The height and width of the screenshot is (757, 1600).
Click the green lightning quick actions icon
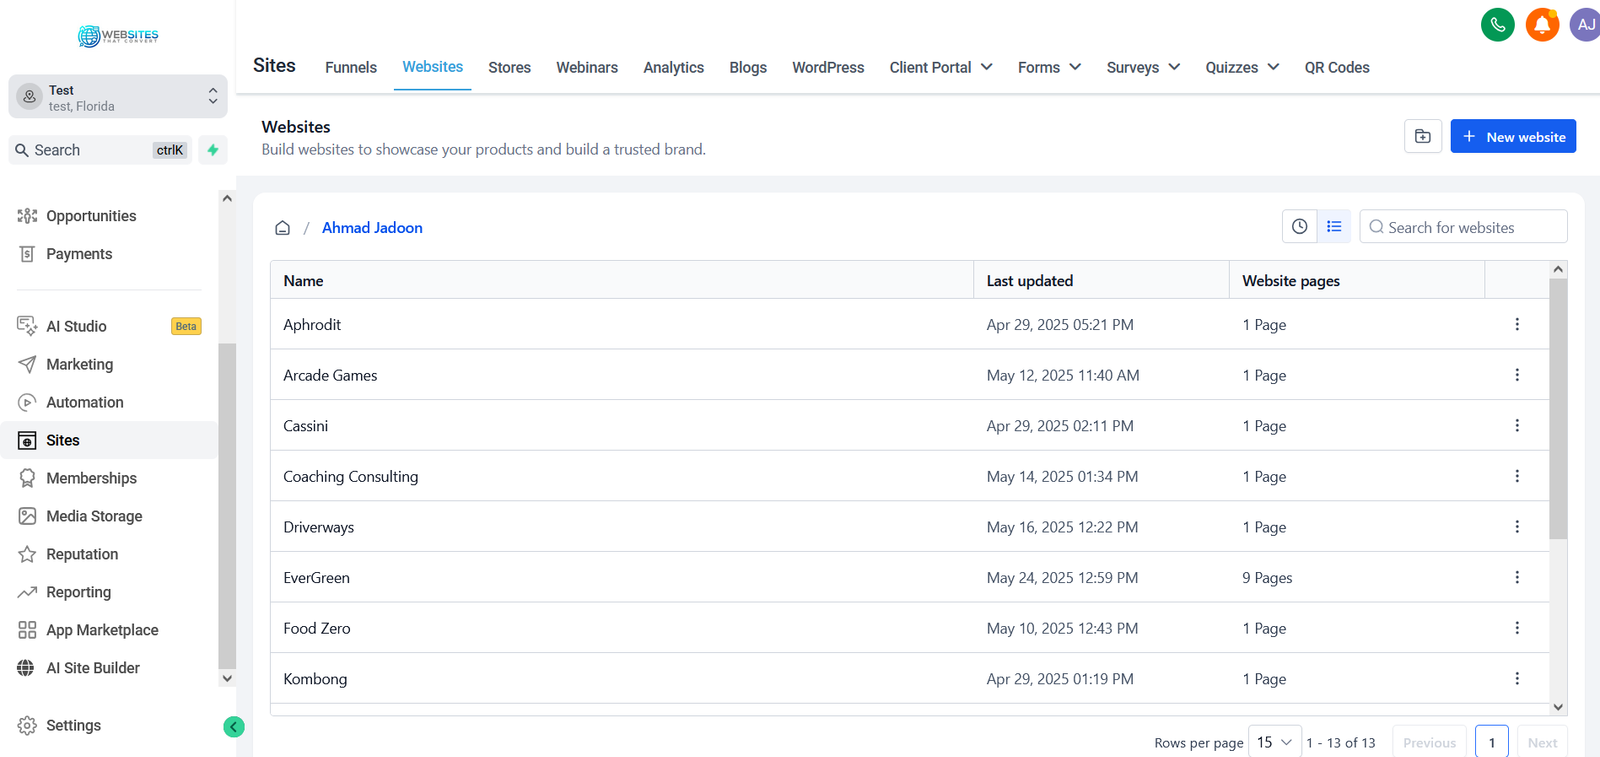click(213, 150)
